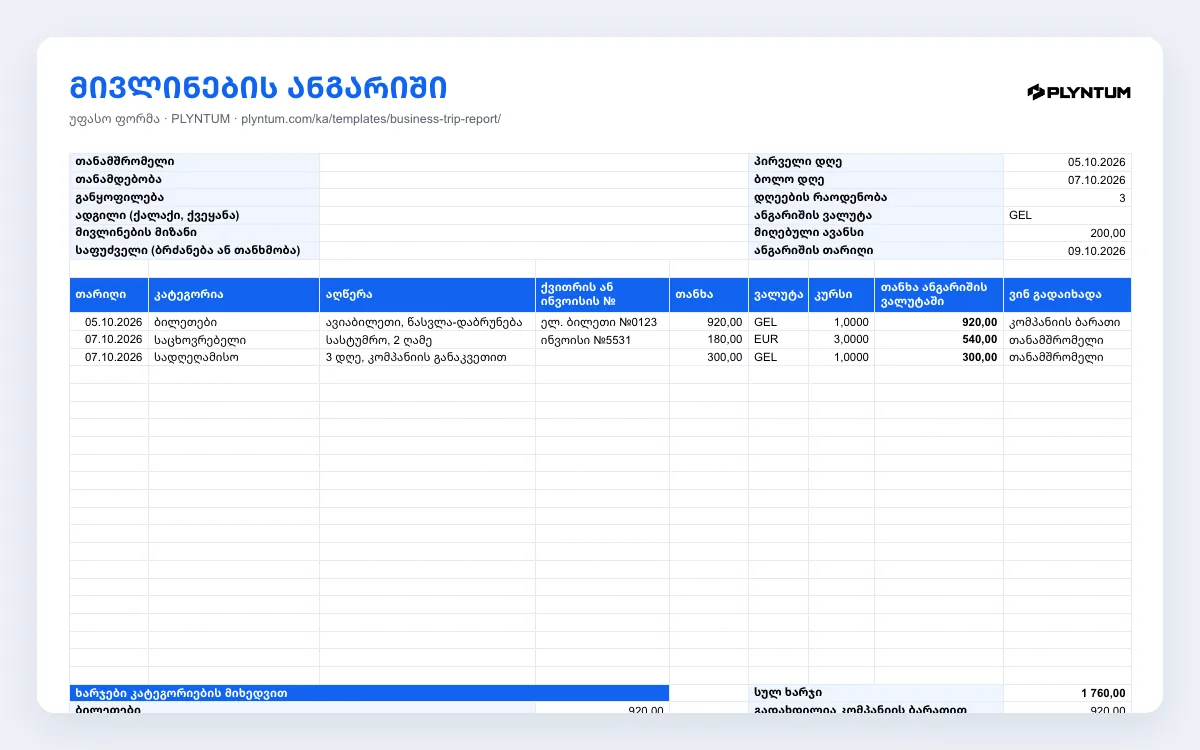Viewport: 1200px width, 750px height.
Task: Click the PLYNTUM logo in the header
Action: point(1079,92)
